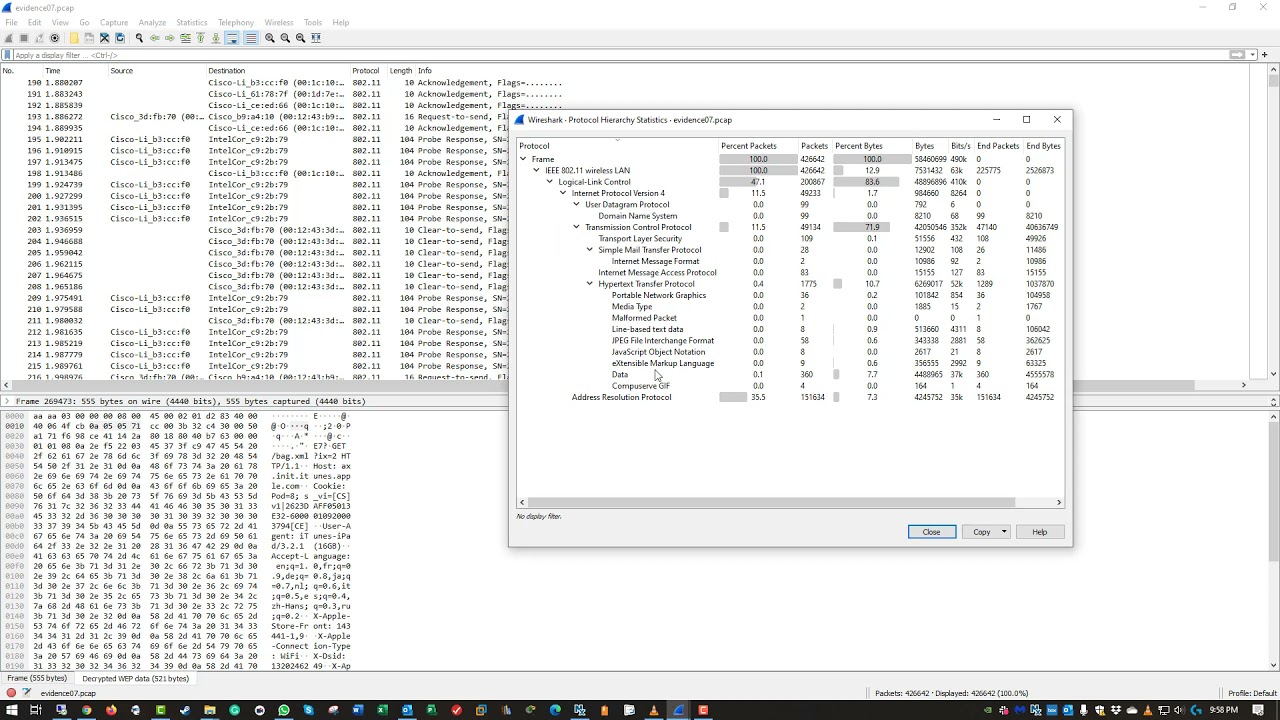Reset text to normal size

300,38
